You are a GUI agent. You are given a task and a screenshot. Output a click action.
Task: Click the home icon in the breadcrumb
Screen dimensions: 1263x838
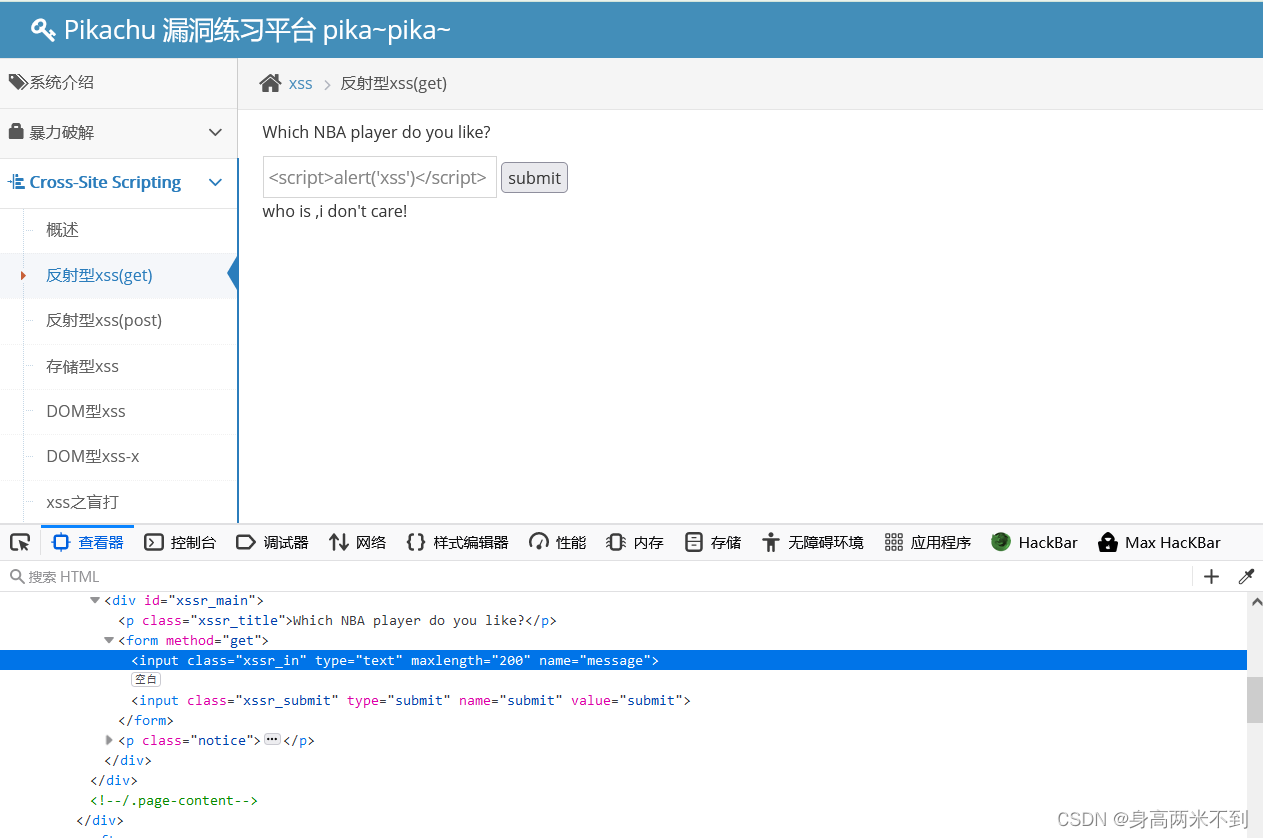pos(270,83)
